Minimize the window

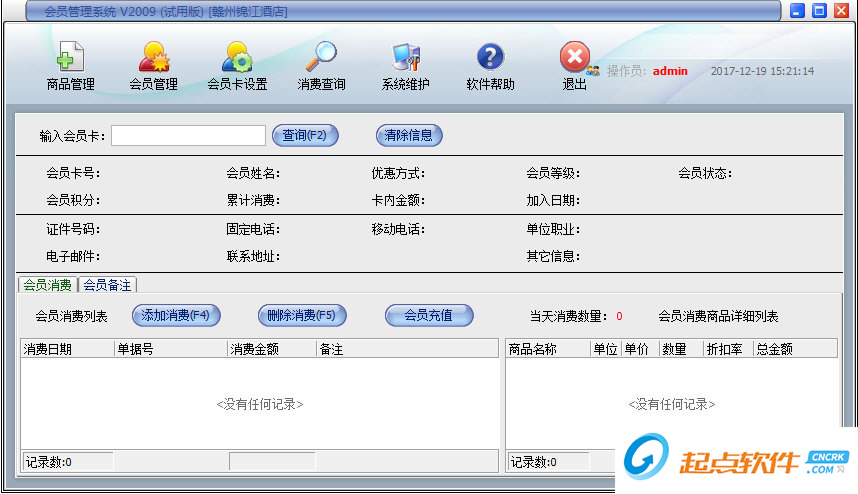coord(798,10)
